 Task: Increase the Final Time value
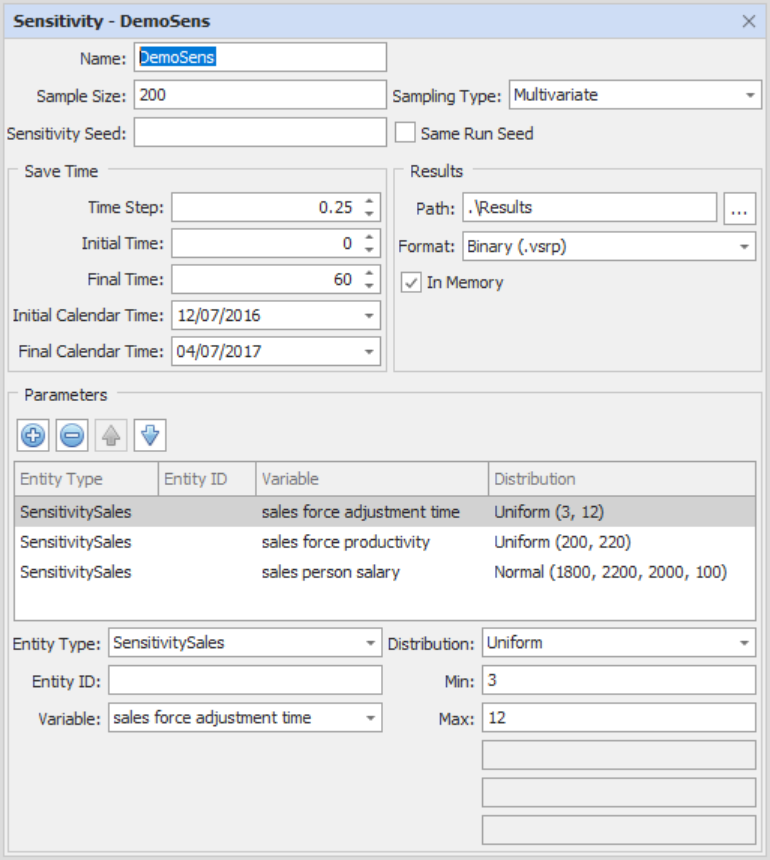(x=369, y=273)
